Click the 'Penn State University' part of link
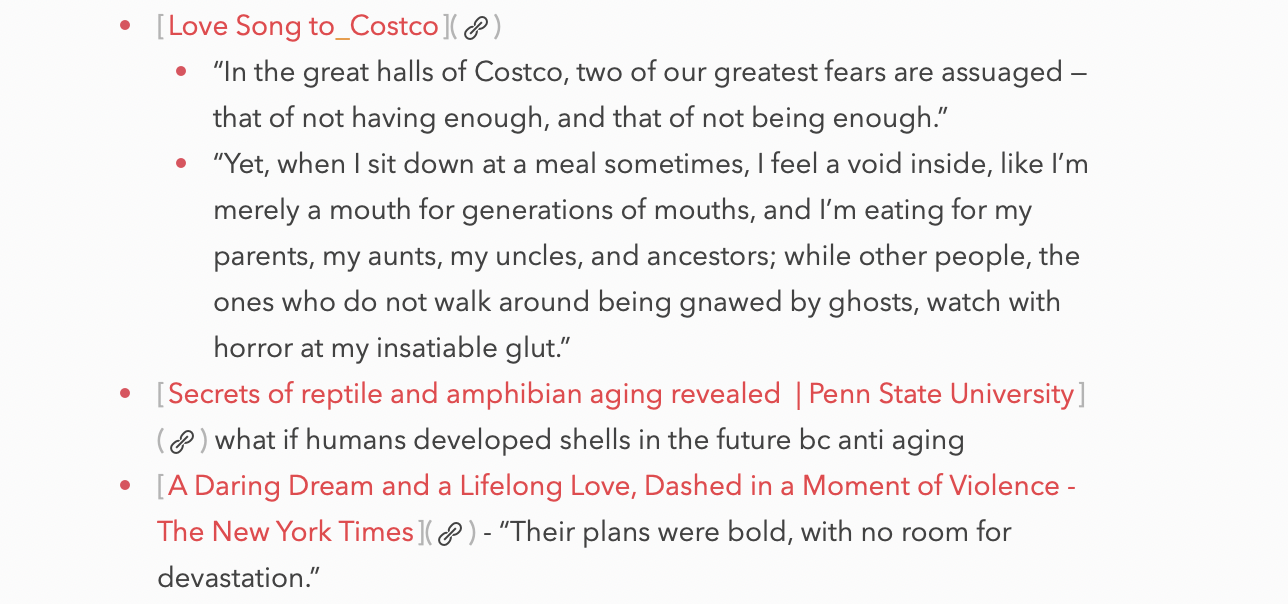Viewport: 1288px width, 604px height. coord(941,395)
